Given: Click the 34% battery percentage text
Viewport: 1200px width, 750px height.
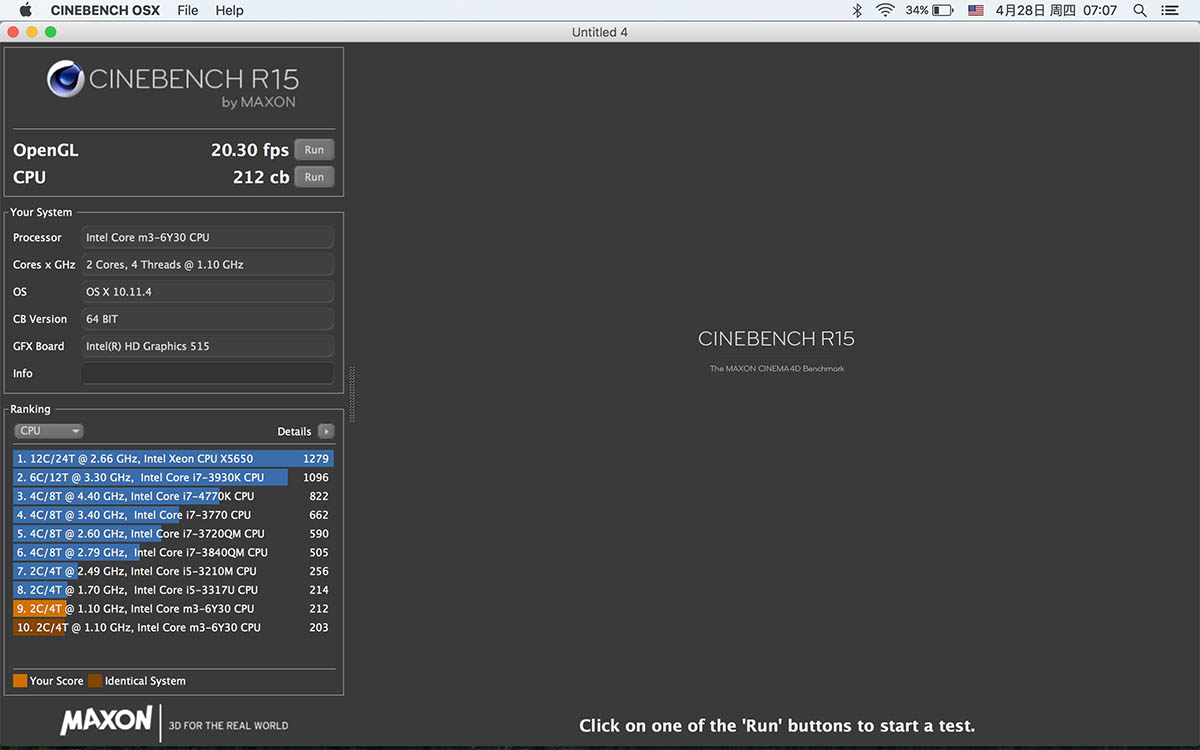Looking at the screenshot, I should click(x=917, y=10).
